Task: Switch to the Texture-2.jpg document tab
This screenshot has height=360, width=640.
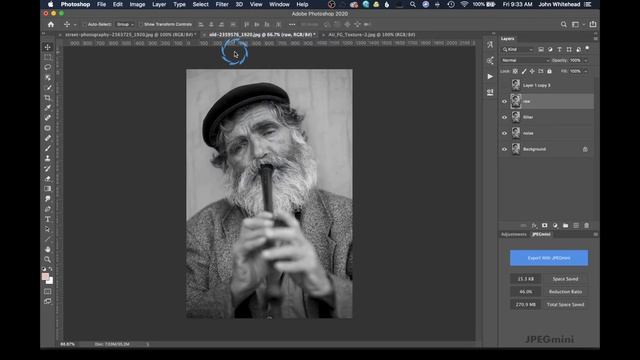Action: click(371, 35)
